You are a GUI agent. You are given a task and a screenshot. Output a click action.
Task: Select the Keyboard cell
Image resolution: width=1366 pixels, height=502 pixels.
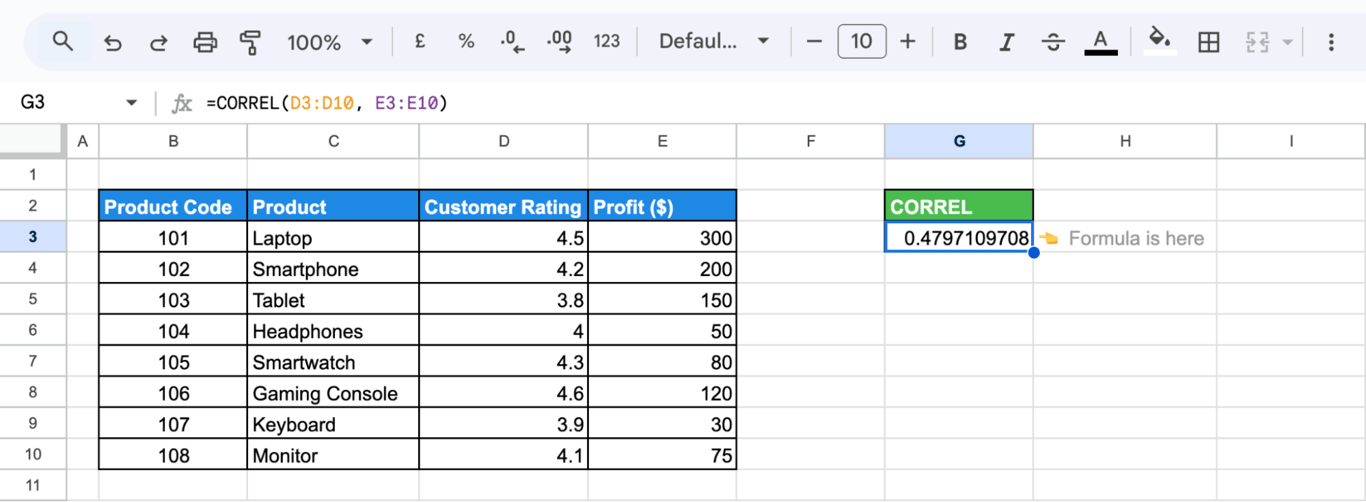click(333, 424)
